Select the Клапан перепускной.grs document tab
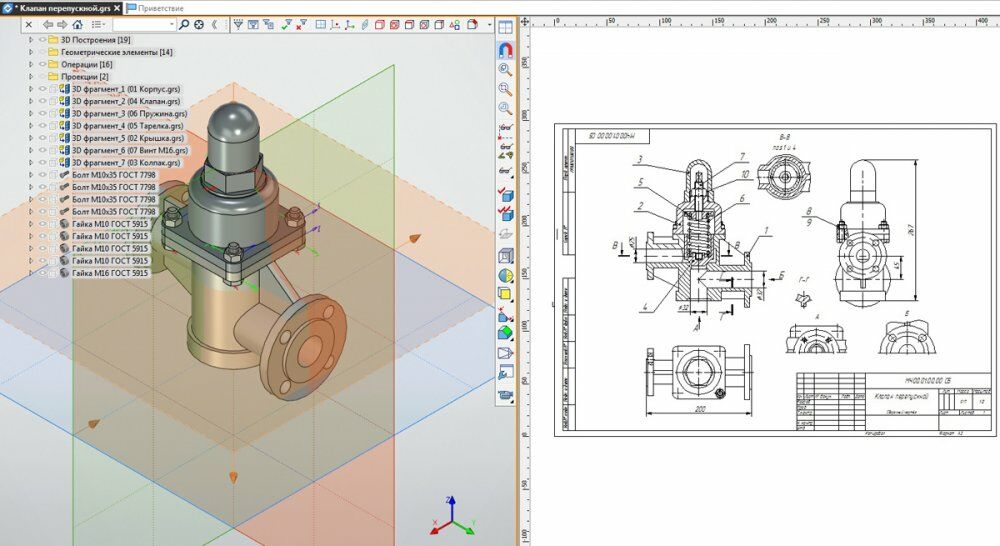 coord(60,7)
